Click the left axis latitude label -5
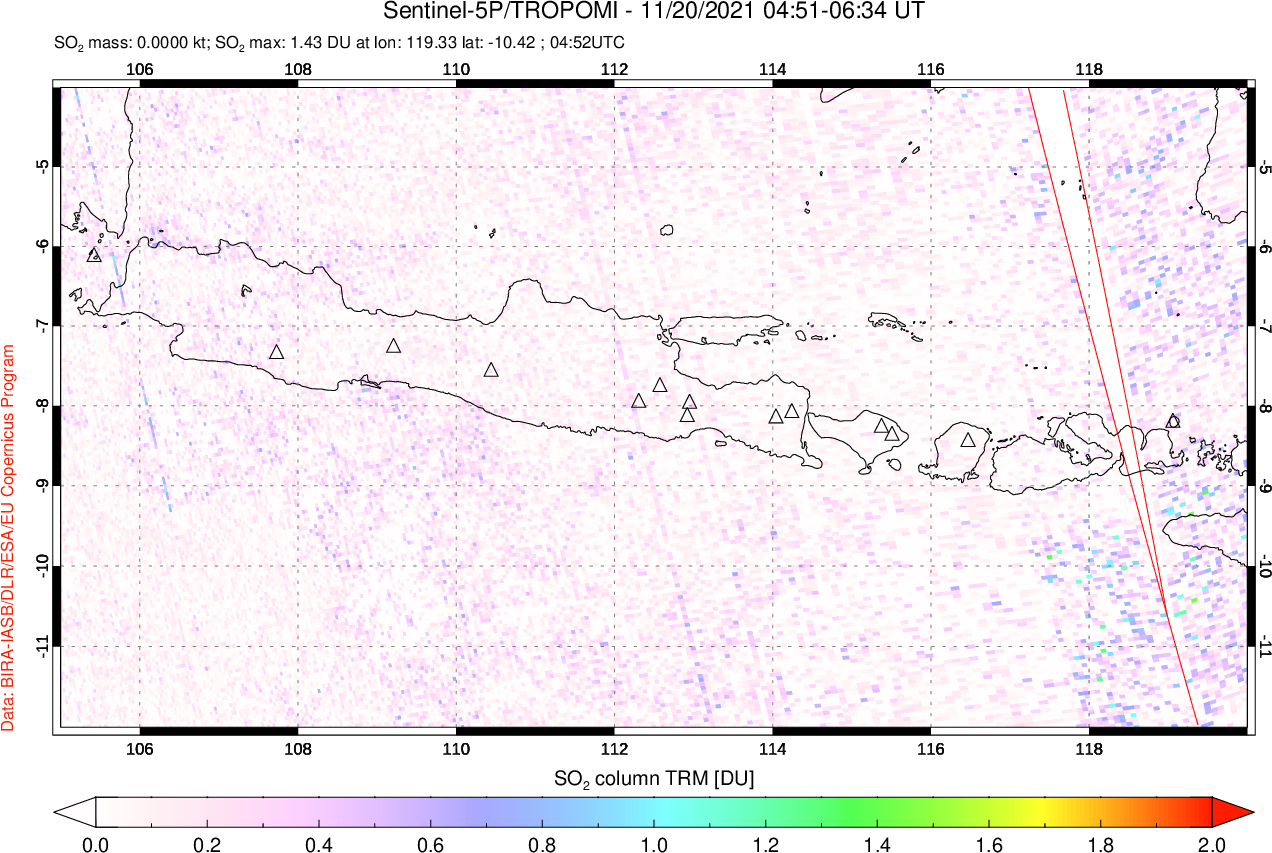The image size is (1272, 853). (x=43, y=166)
